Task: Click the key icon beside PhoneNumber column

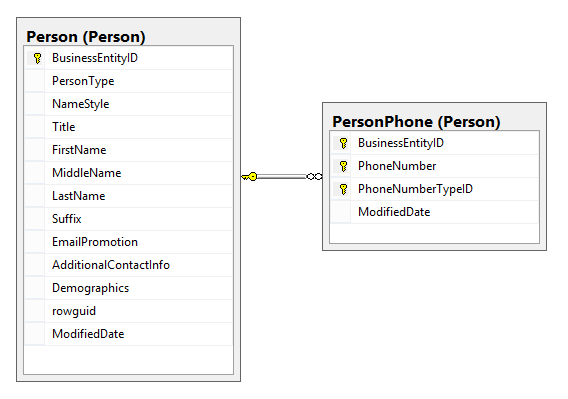Action: pos(343,166)
